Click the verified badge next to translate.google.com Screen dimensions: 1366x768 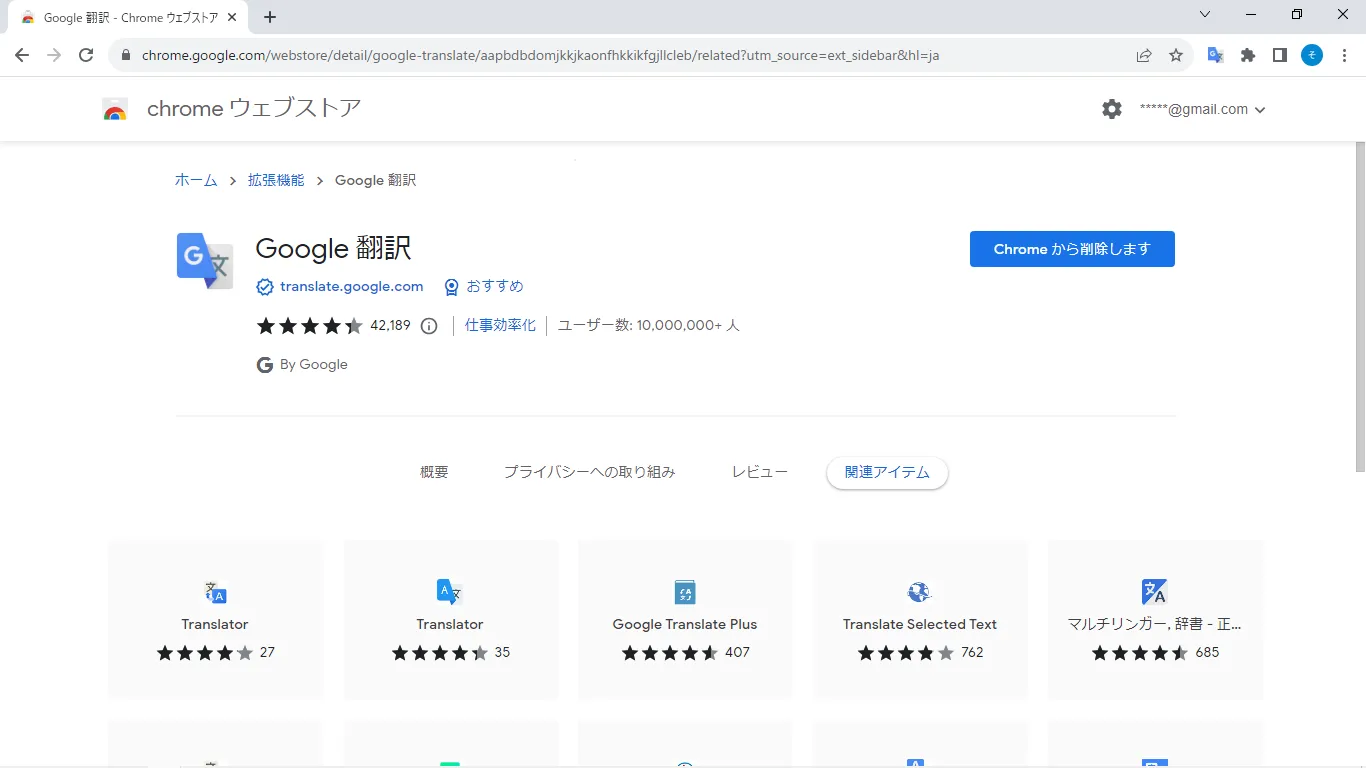point(265,287)
